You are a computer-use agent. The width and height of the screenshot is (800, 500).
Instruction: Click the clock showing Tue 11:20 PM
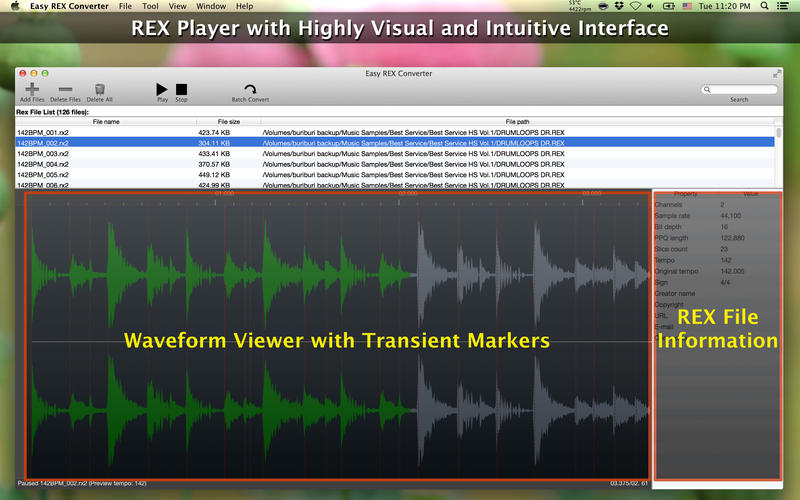click(x=724, y=6)
